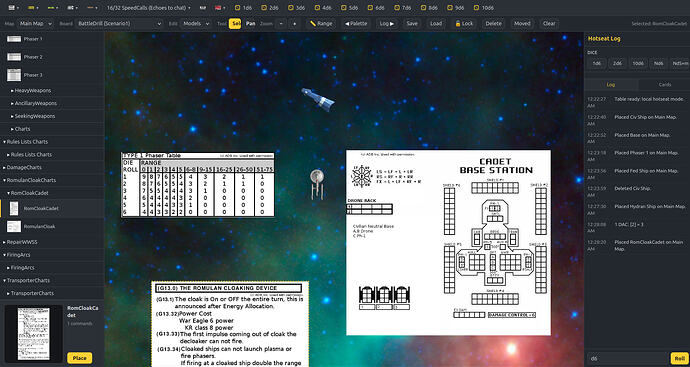Zoom in with the plus button
Viewport: 690px width, 367px height.
click(294, 23)
